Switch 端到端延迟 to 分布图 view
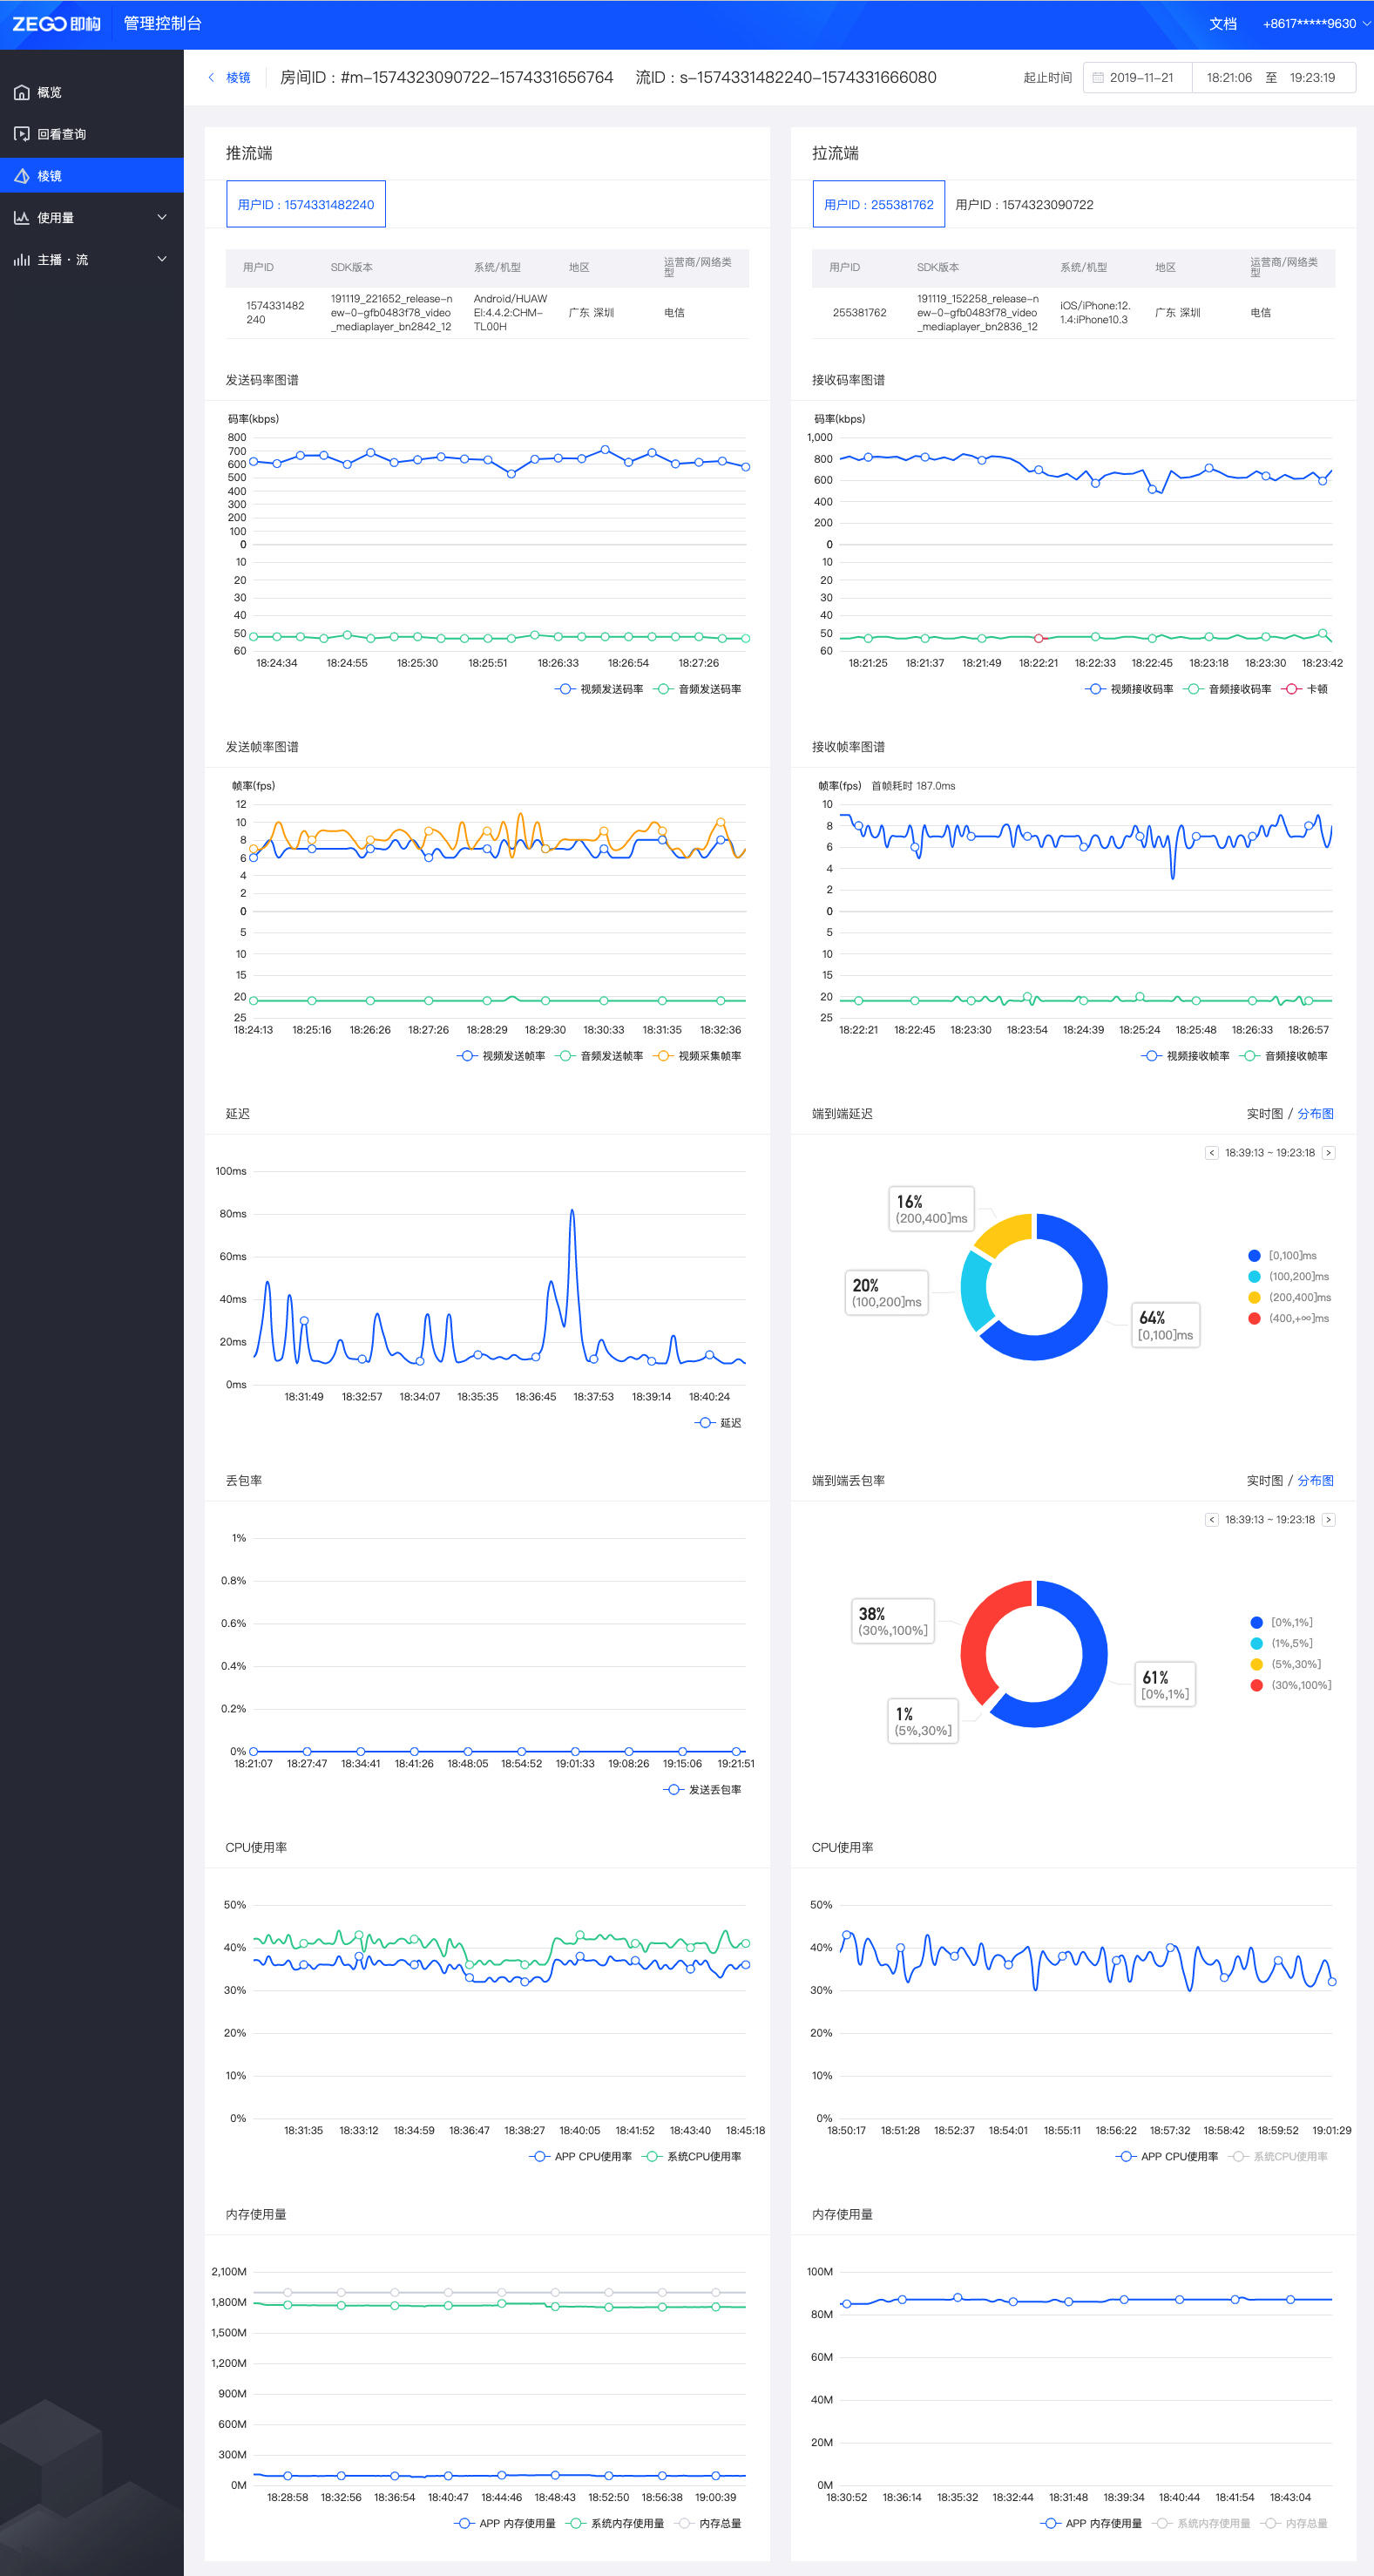 coord(1315,1114)
